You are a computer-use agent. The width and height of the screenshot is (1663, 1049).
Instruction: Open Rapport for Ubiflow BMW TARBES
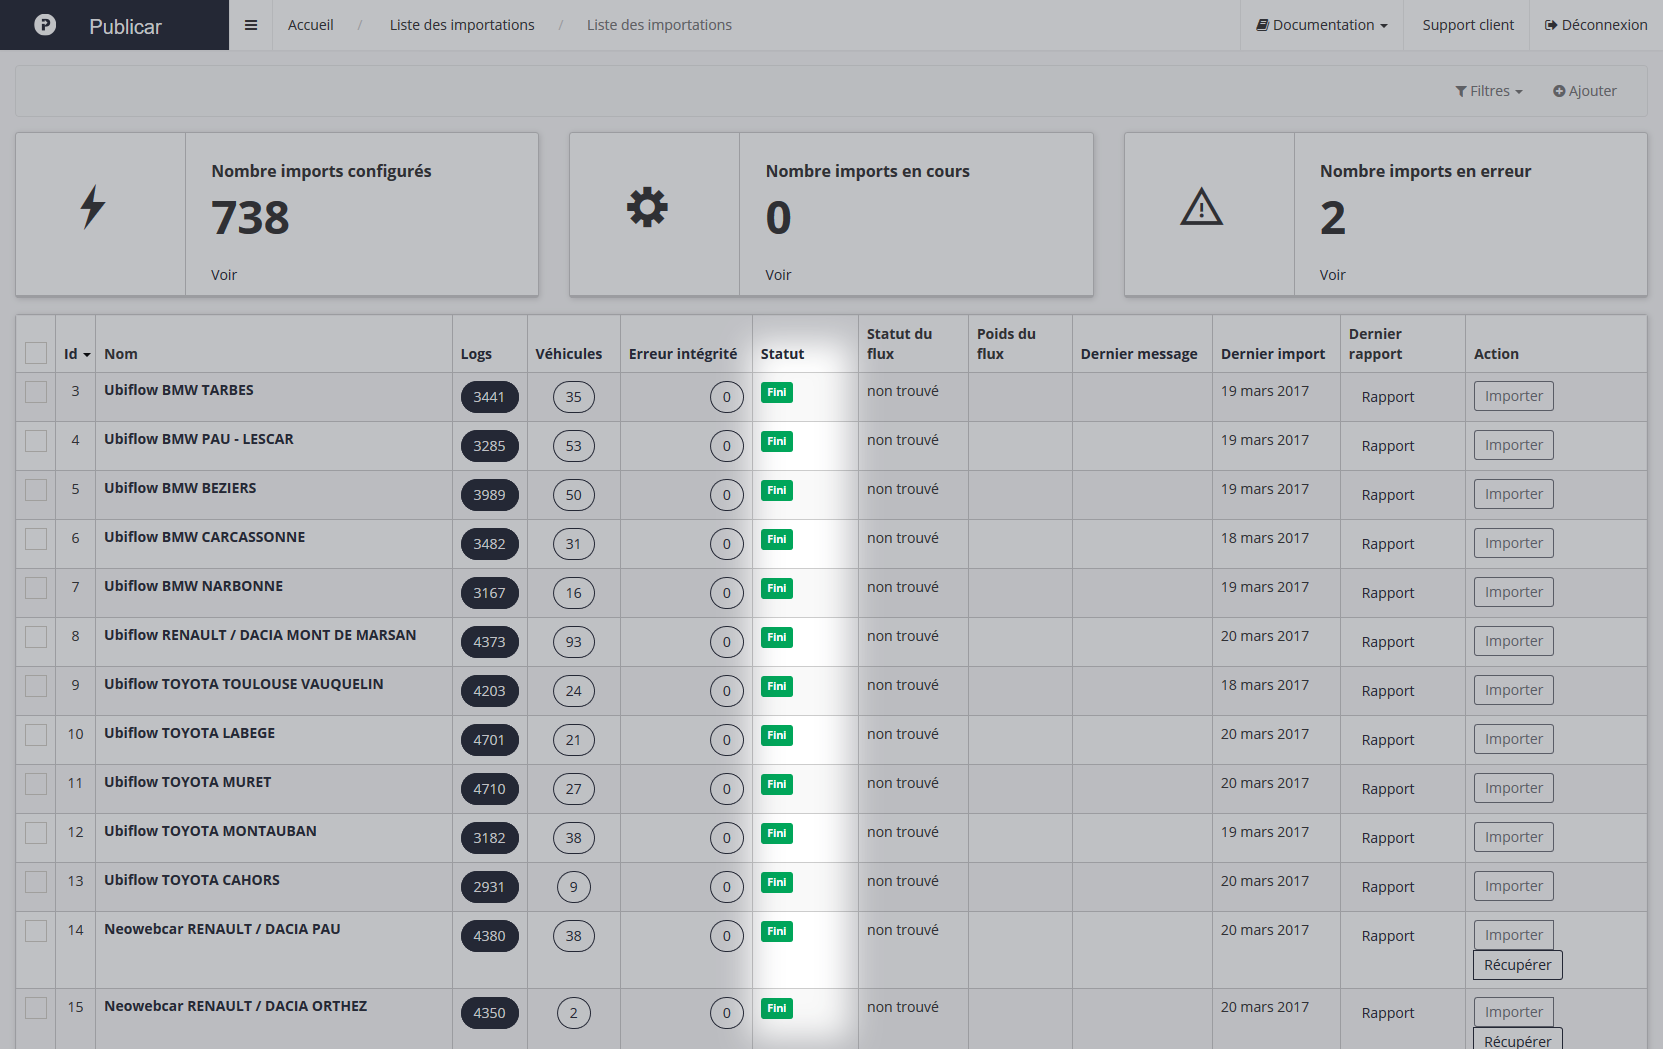(x=1388, y=397)
